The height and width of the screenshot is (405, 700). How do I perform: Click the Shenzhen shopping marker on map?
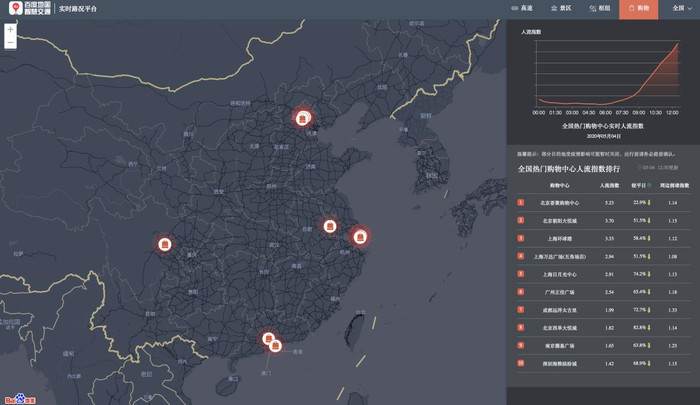coord(276,346)
